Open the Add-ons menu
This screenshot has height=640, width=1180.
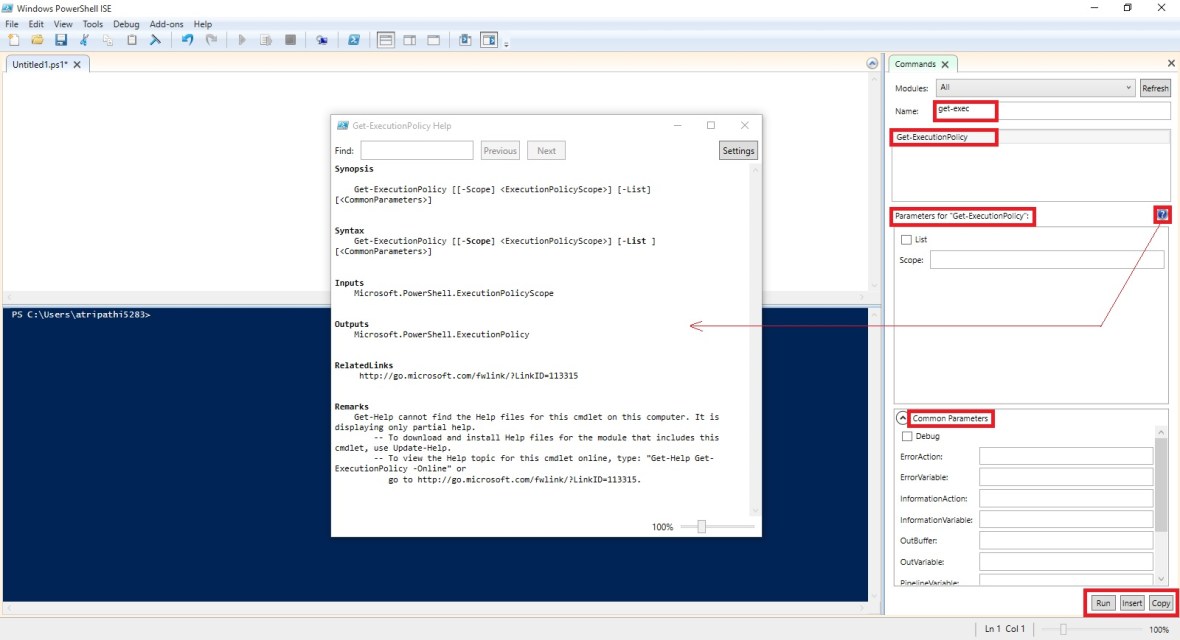tap(166, 24)
